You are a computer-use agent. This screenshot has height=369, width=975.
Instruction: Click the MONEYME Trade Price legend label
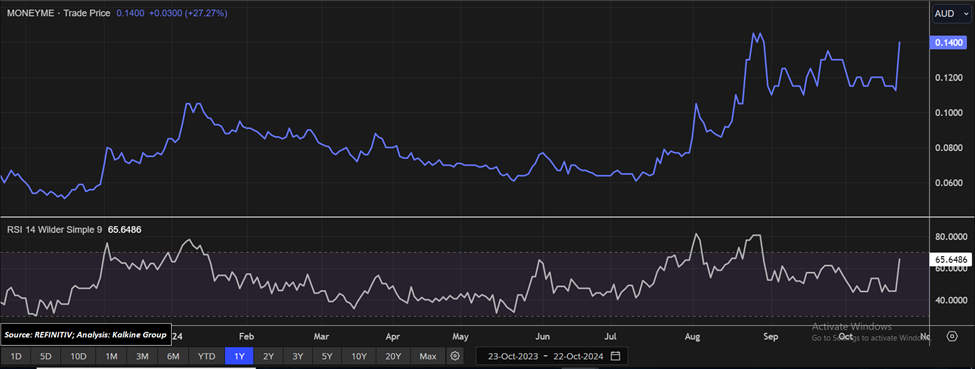[x=57, y=13]
